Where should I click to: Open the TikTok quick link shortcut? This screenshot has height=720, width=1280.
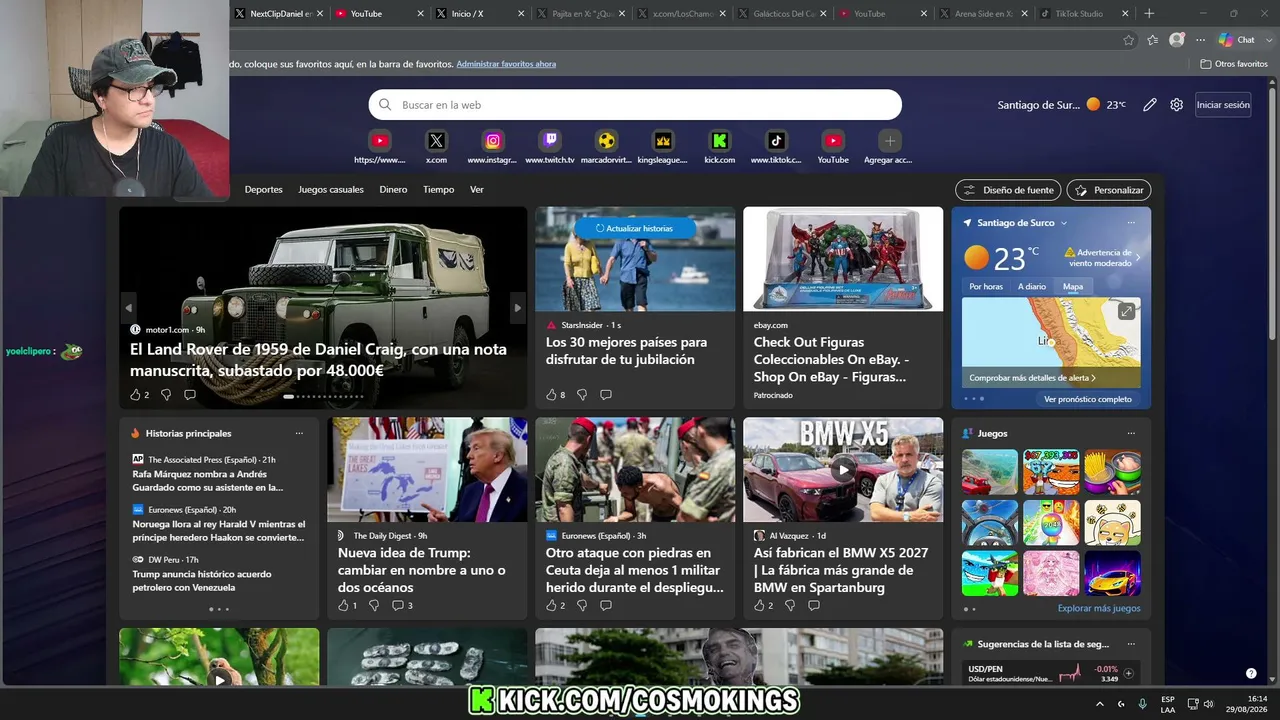[x=776, y=141]
